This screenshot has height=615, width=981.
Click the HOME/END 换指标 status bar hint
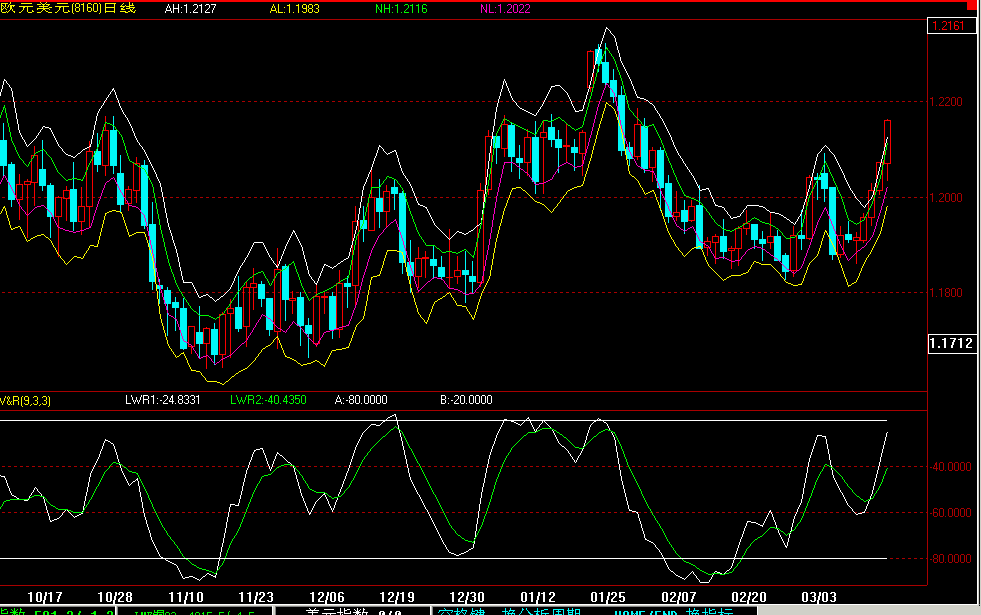tap(673, 611)
